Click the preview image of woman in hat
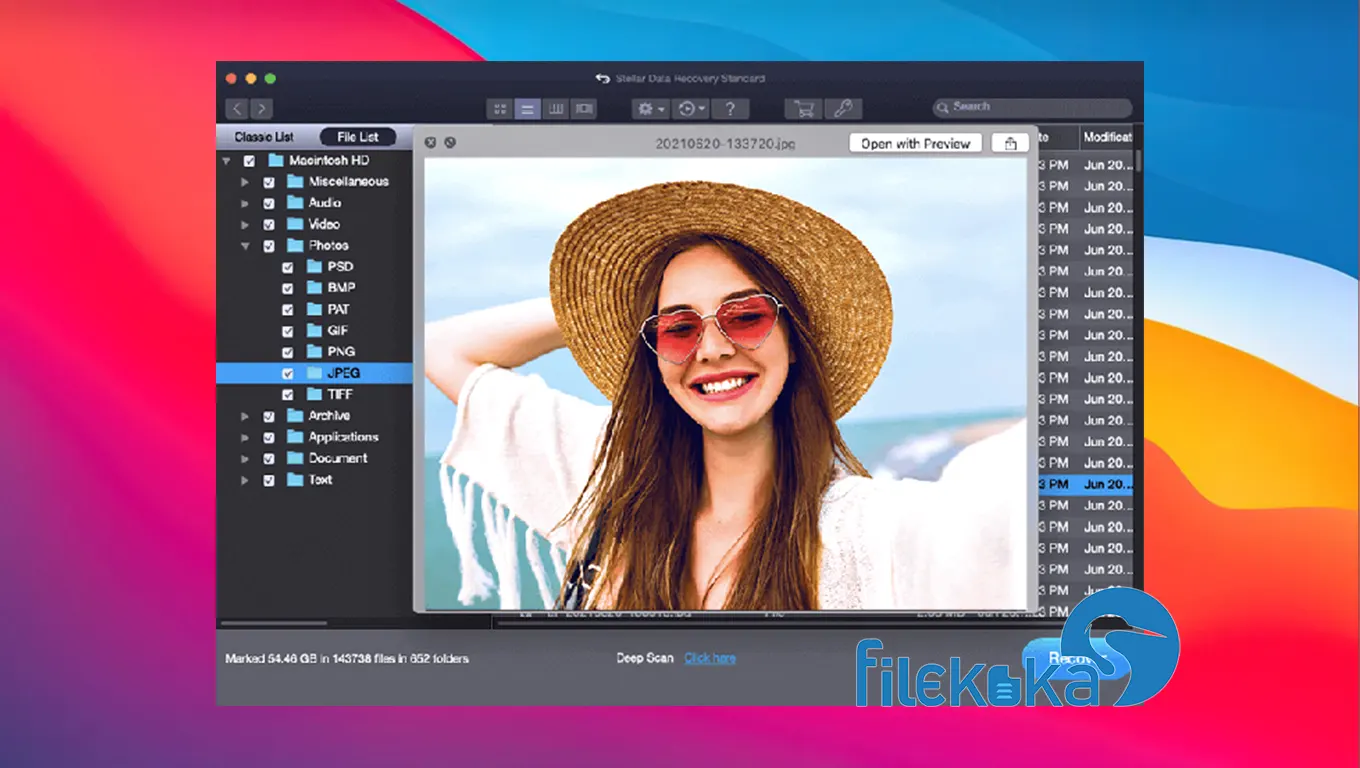1360x768 pixels. (726, 383)
